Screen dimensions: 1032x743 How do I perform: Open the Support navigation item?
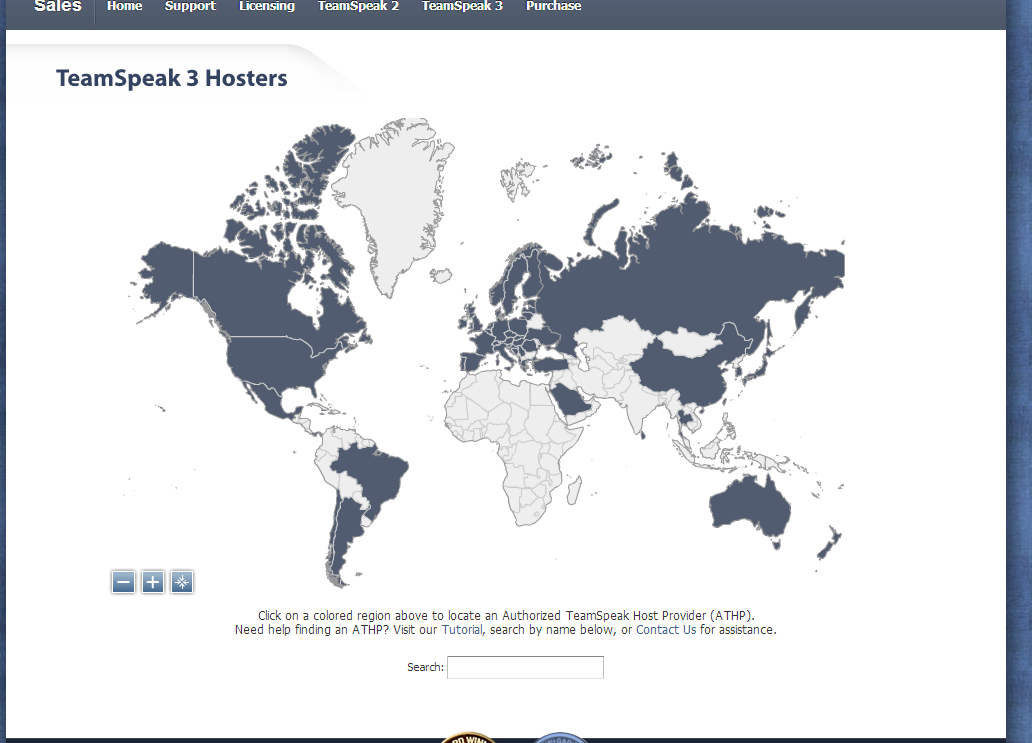point(190,6)
